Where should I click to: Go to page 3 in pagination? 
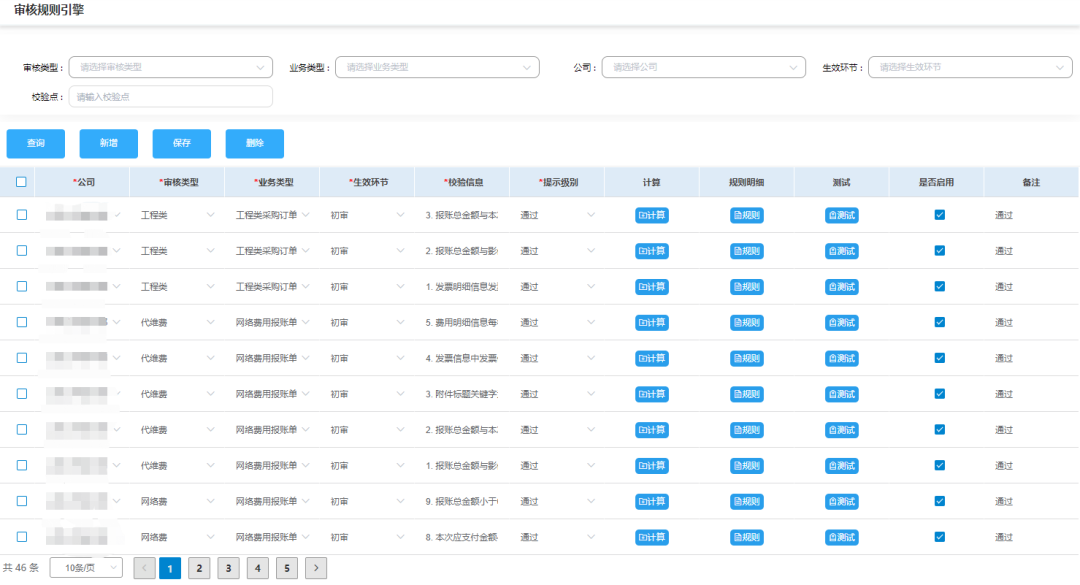(229, 568)
